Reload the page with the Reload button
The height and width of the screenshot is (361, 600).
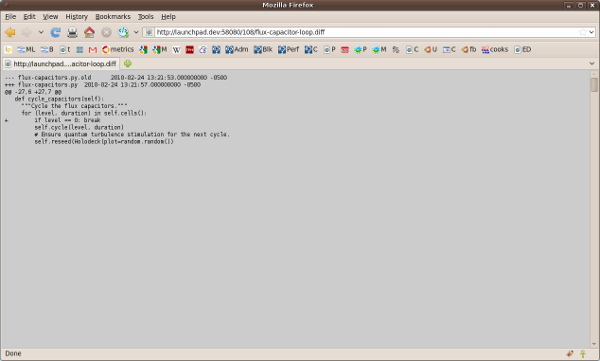55,32
